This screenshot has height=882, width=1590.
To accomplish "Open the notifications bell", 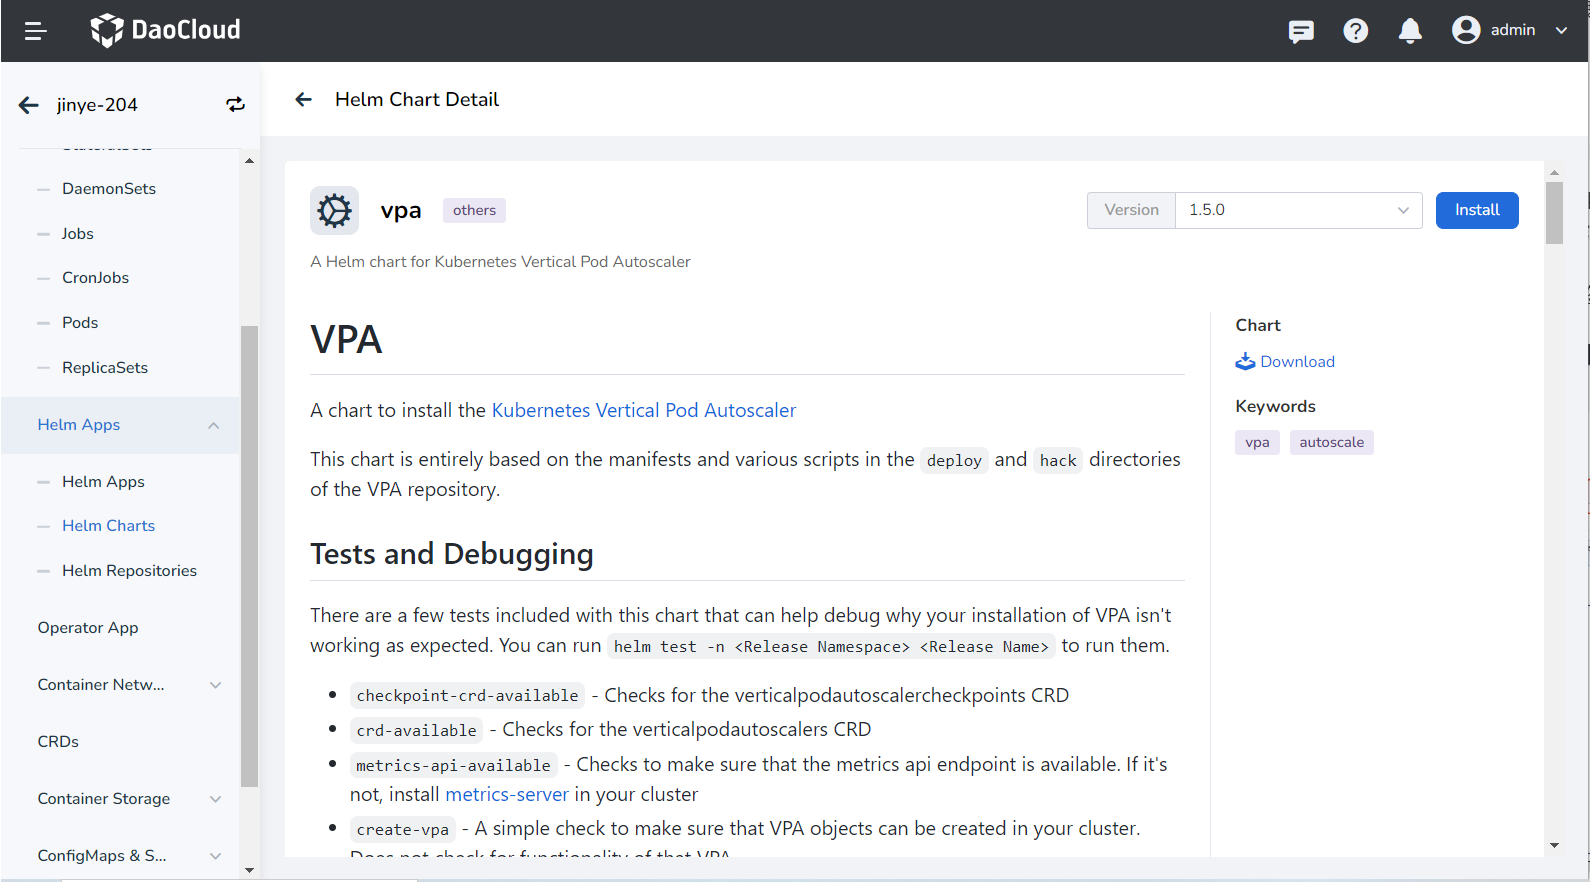I will point(1410,31).
